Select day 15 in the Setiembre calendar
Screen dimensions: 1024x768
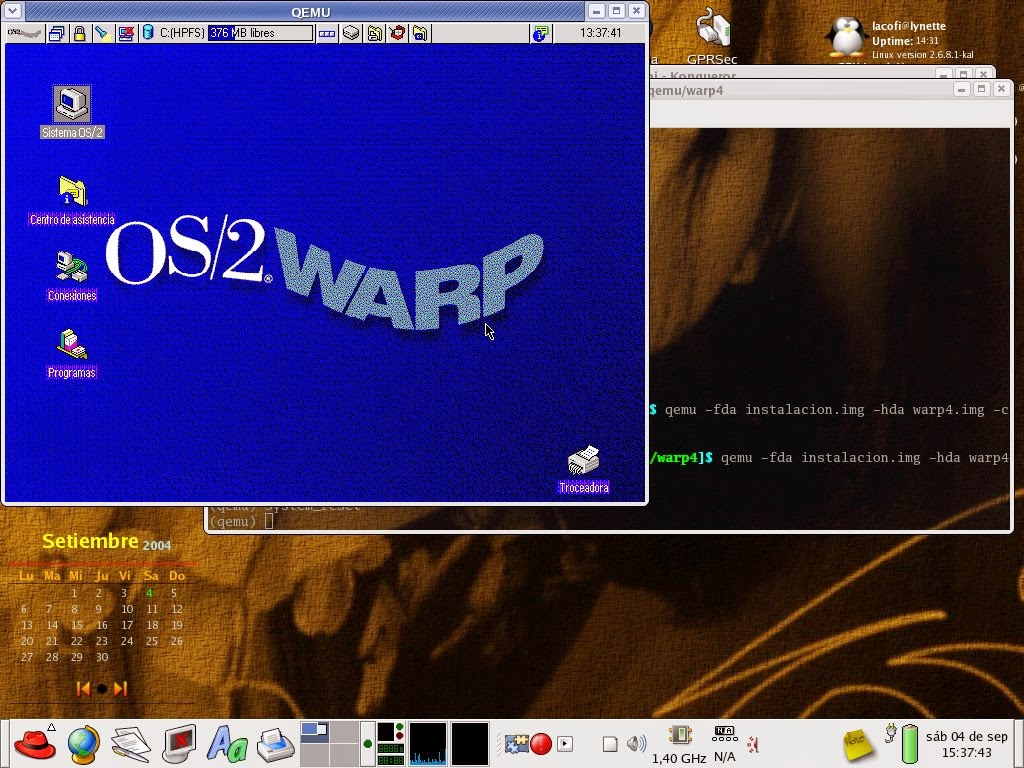(76, 625)
